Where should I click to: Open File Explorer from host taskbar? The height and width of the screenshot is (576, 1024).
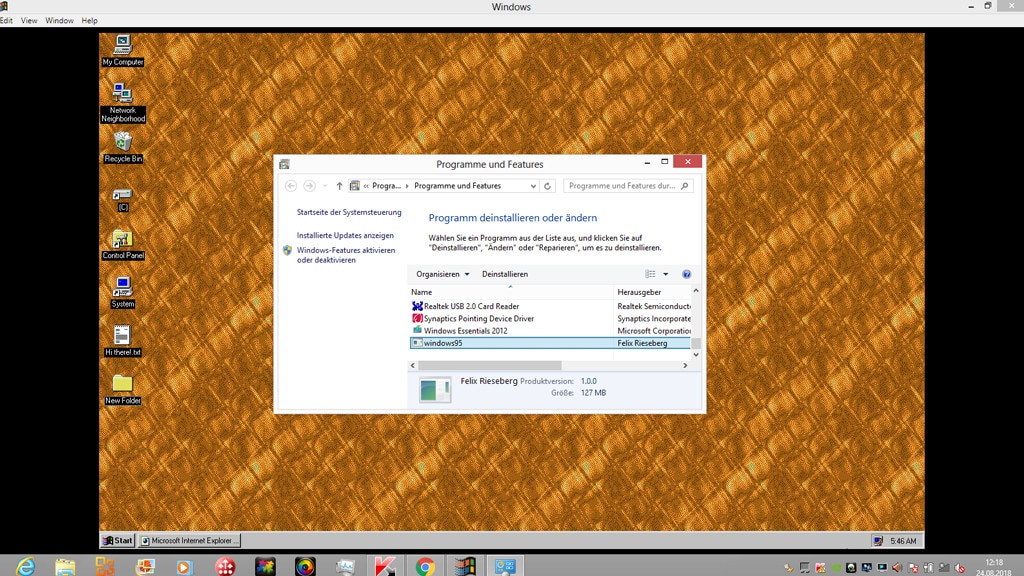65,566
